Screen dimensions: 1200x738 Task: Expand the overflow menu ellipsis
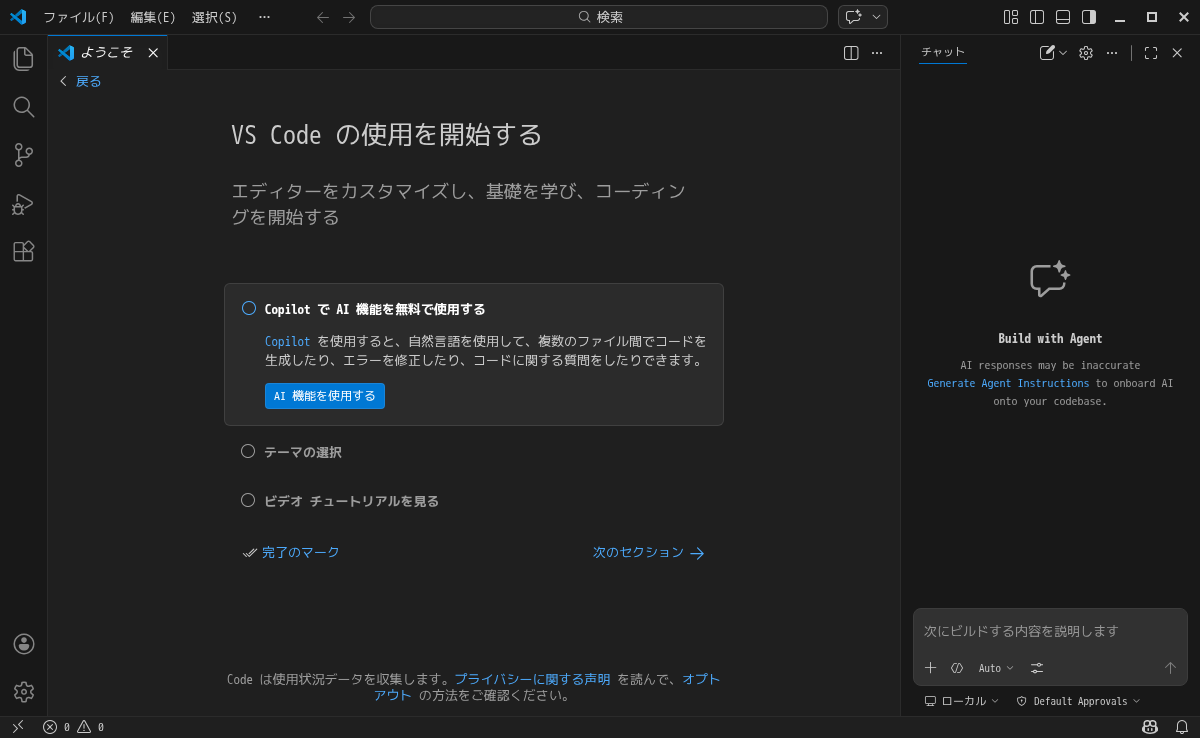tap(264, 17)
